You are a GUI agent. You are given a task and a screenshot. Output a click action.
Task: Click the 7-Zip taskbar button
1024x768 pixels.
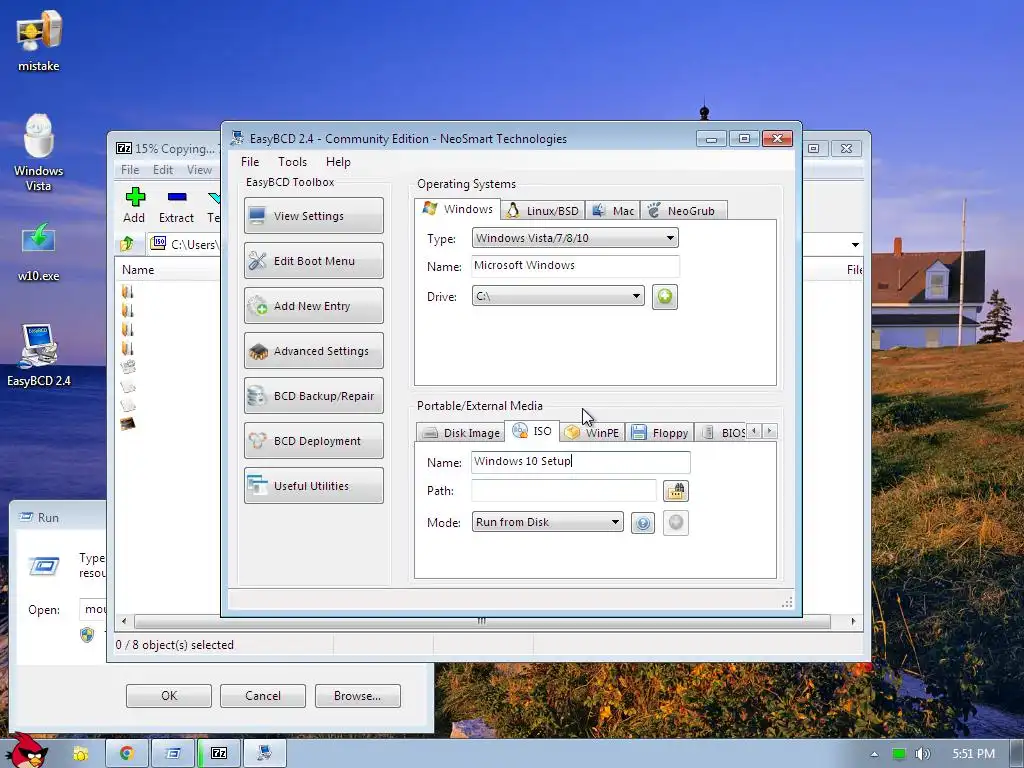219,754
